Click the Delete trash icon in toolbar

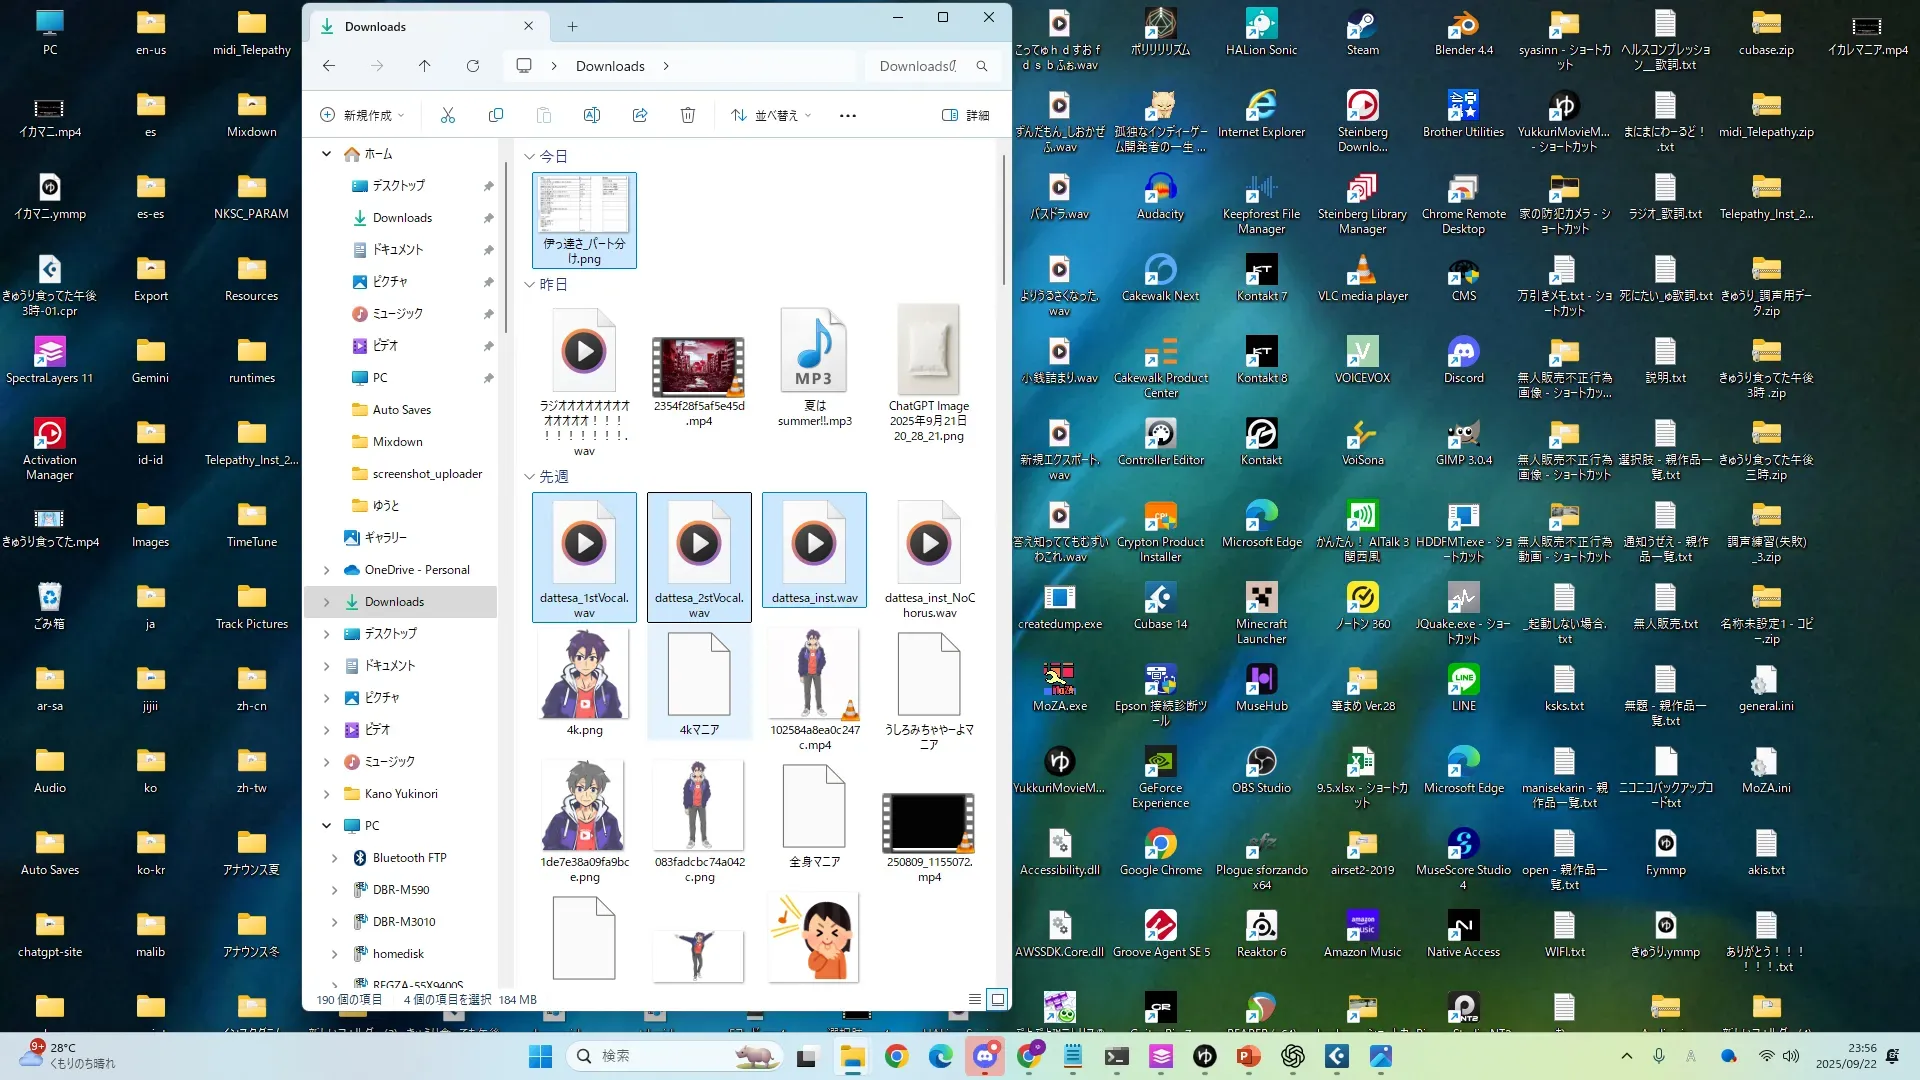688,115
